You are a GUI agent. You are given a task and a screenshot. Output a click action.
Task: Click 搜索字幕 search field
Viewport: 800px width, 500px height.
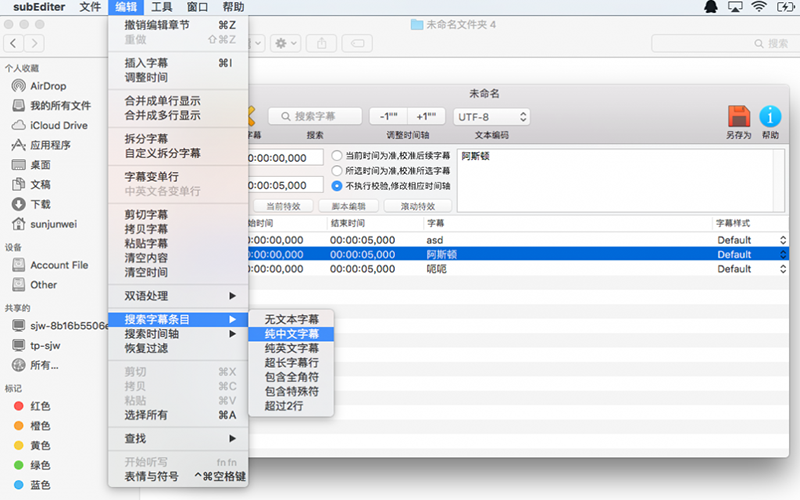(x=315, y=116)
